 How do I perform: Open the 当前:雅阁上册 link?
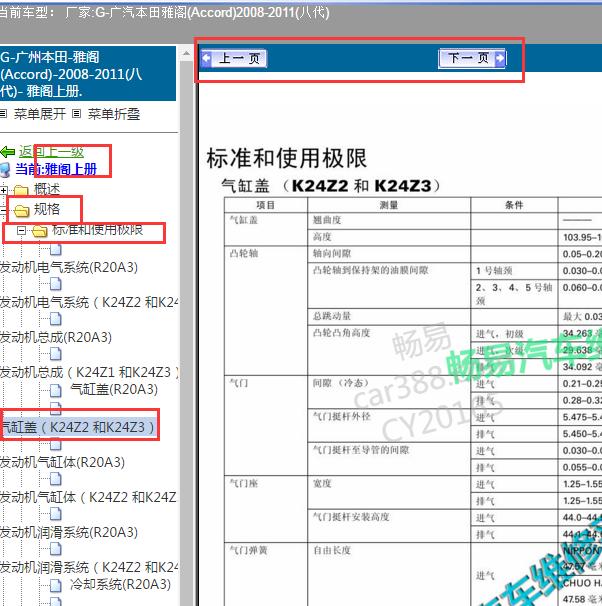point(56,169)
